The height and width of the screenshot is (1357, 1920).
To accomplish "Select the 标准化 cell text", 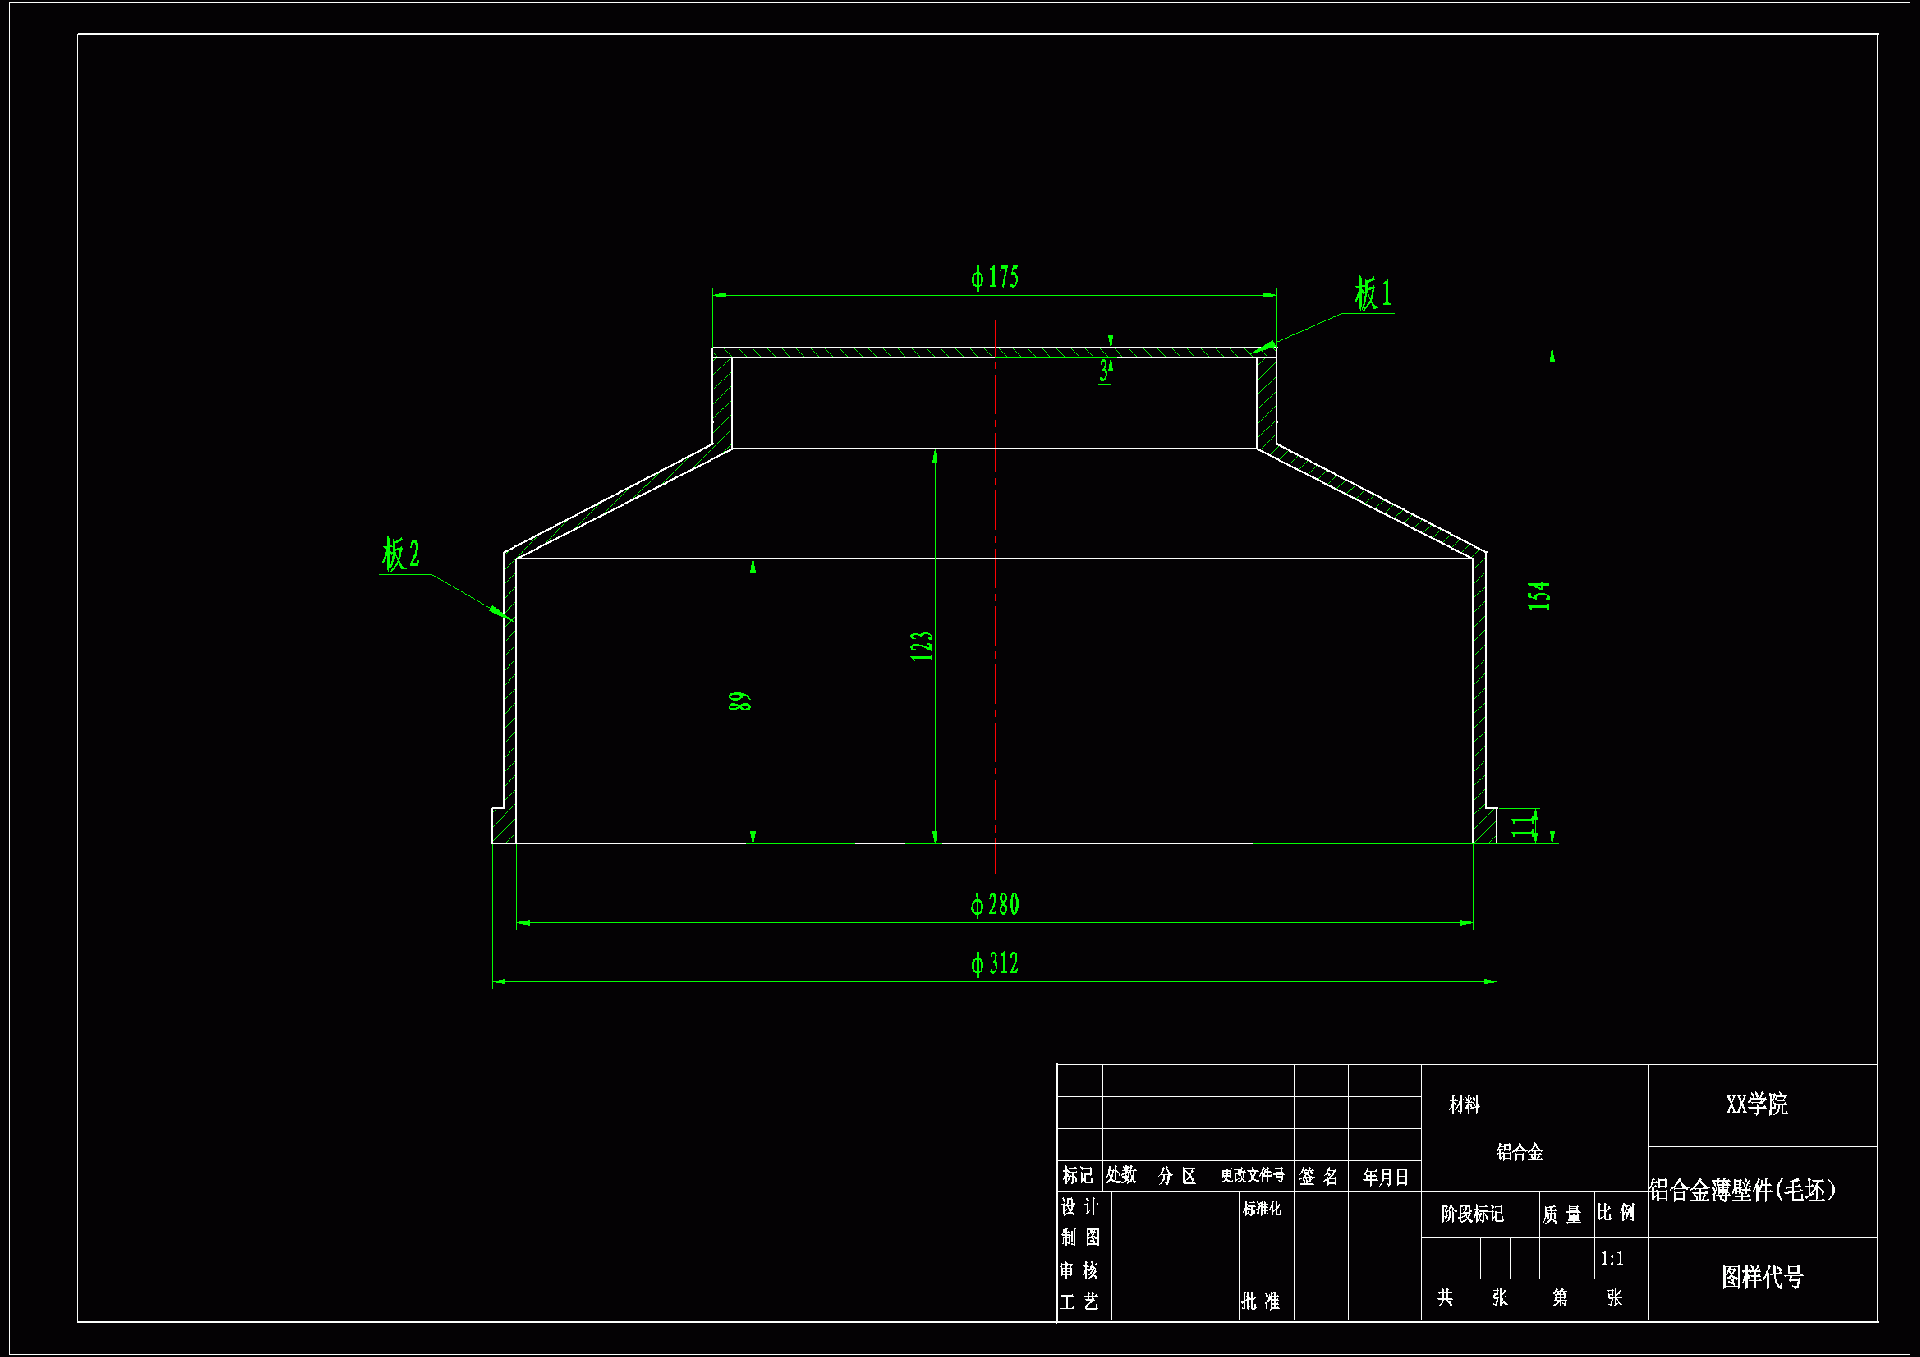I will point(1262,1209).
